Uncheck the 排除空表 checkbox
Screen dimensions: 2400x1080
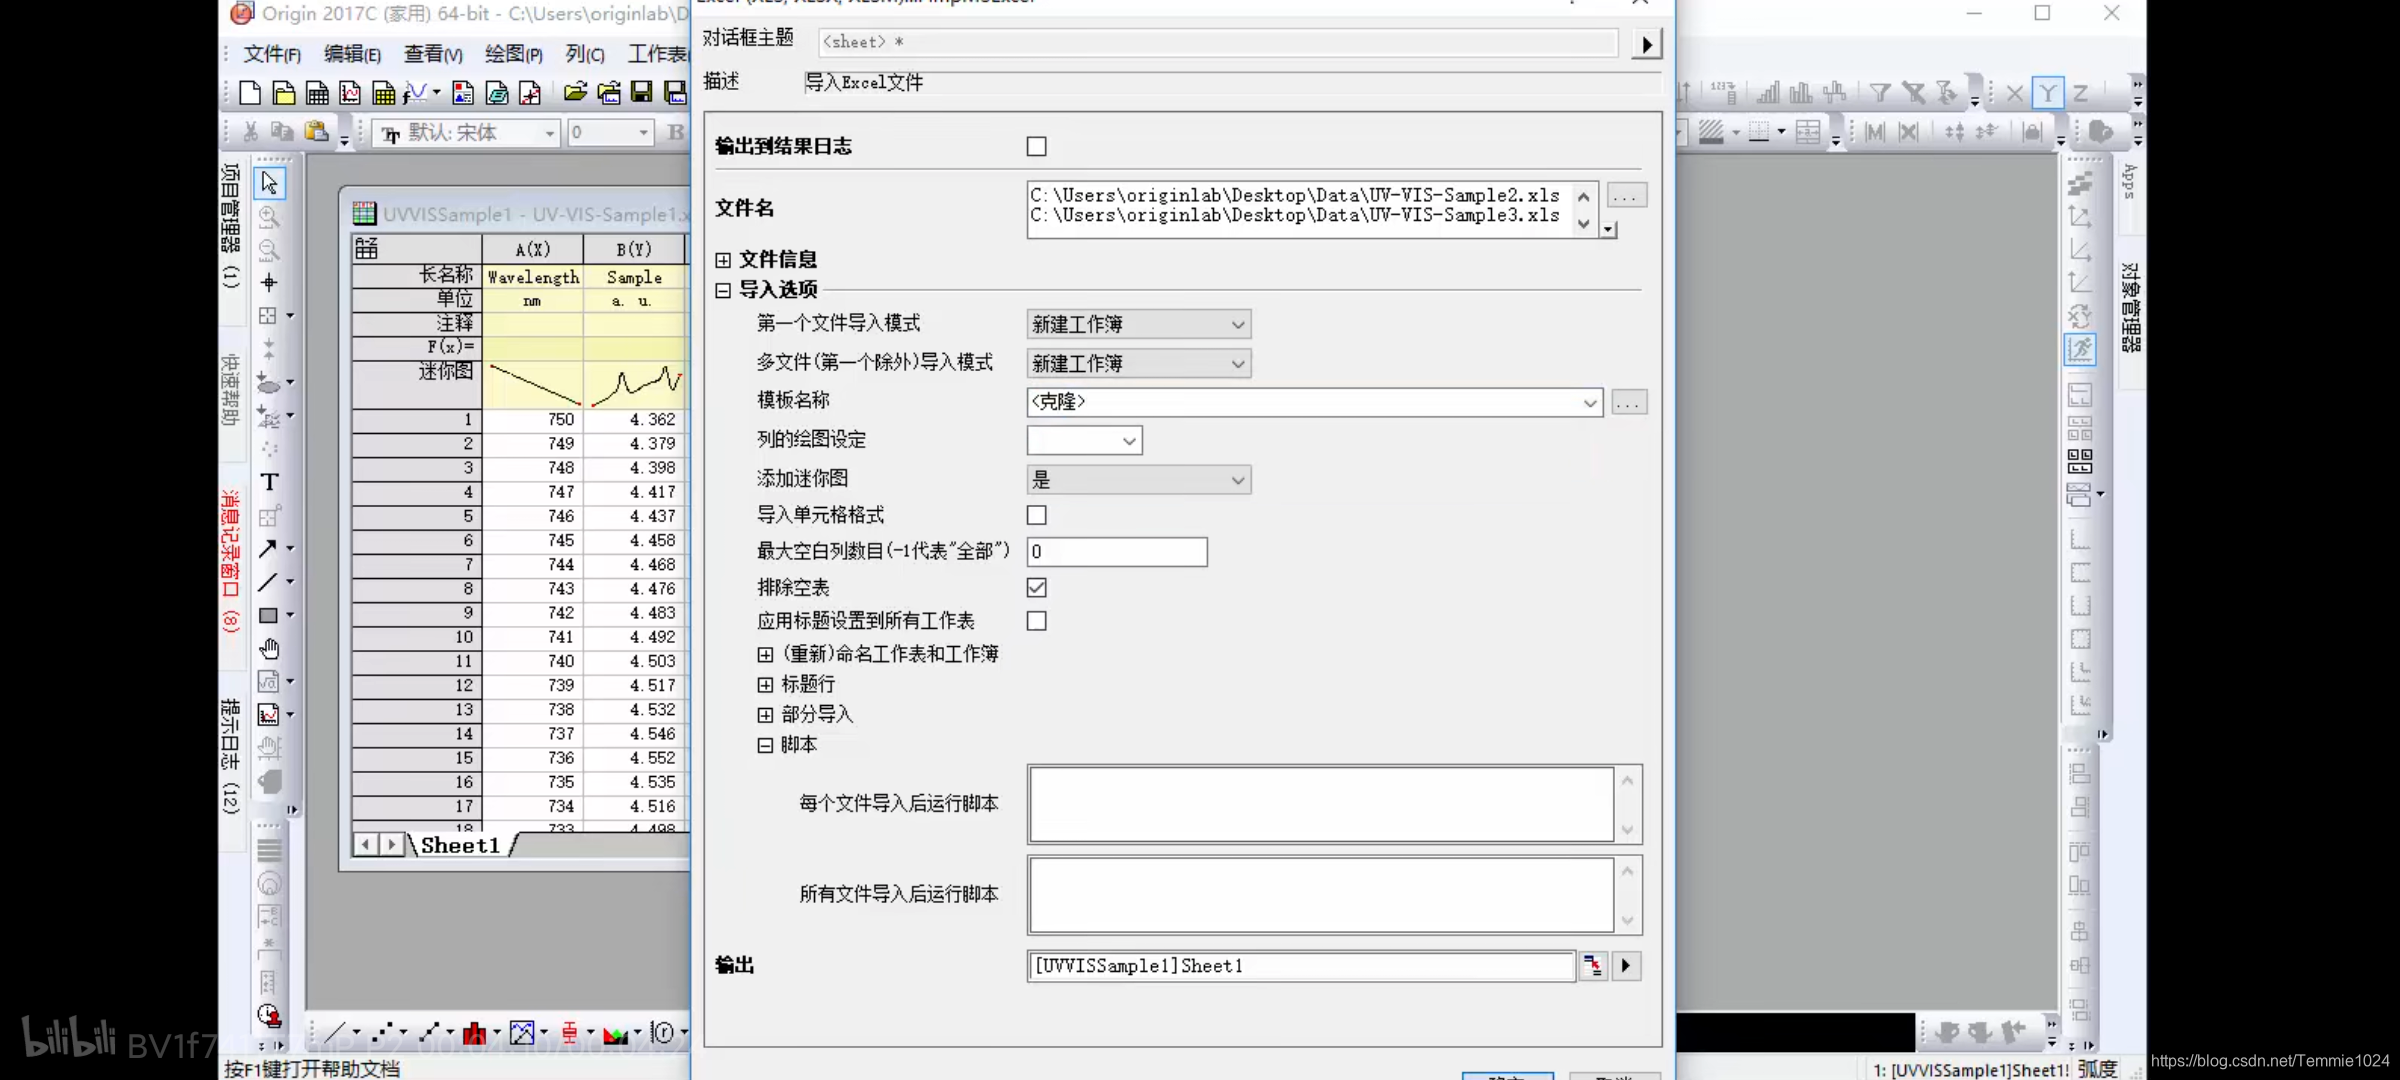click(x=1037, y=588)
